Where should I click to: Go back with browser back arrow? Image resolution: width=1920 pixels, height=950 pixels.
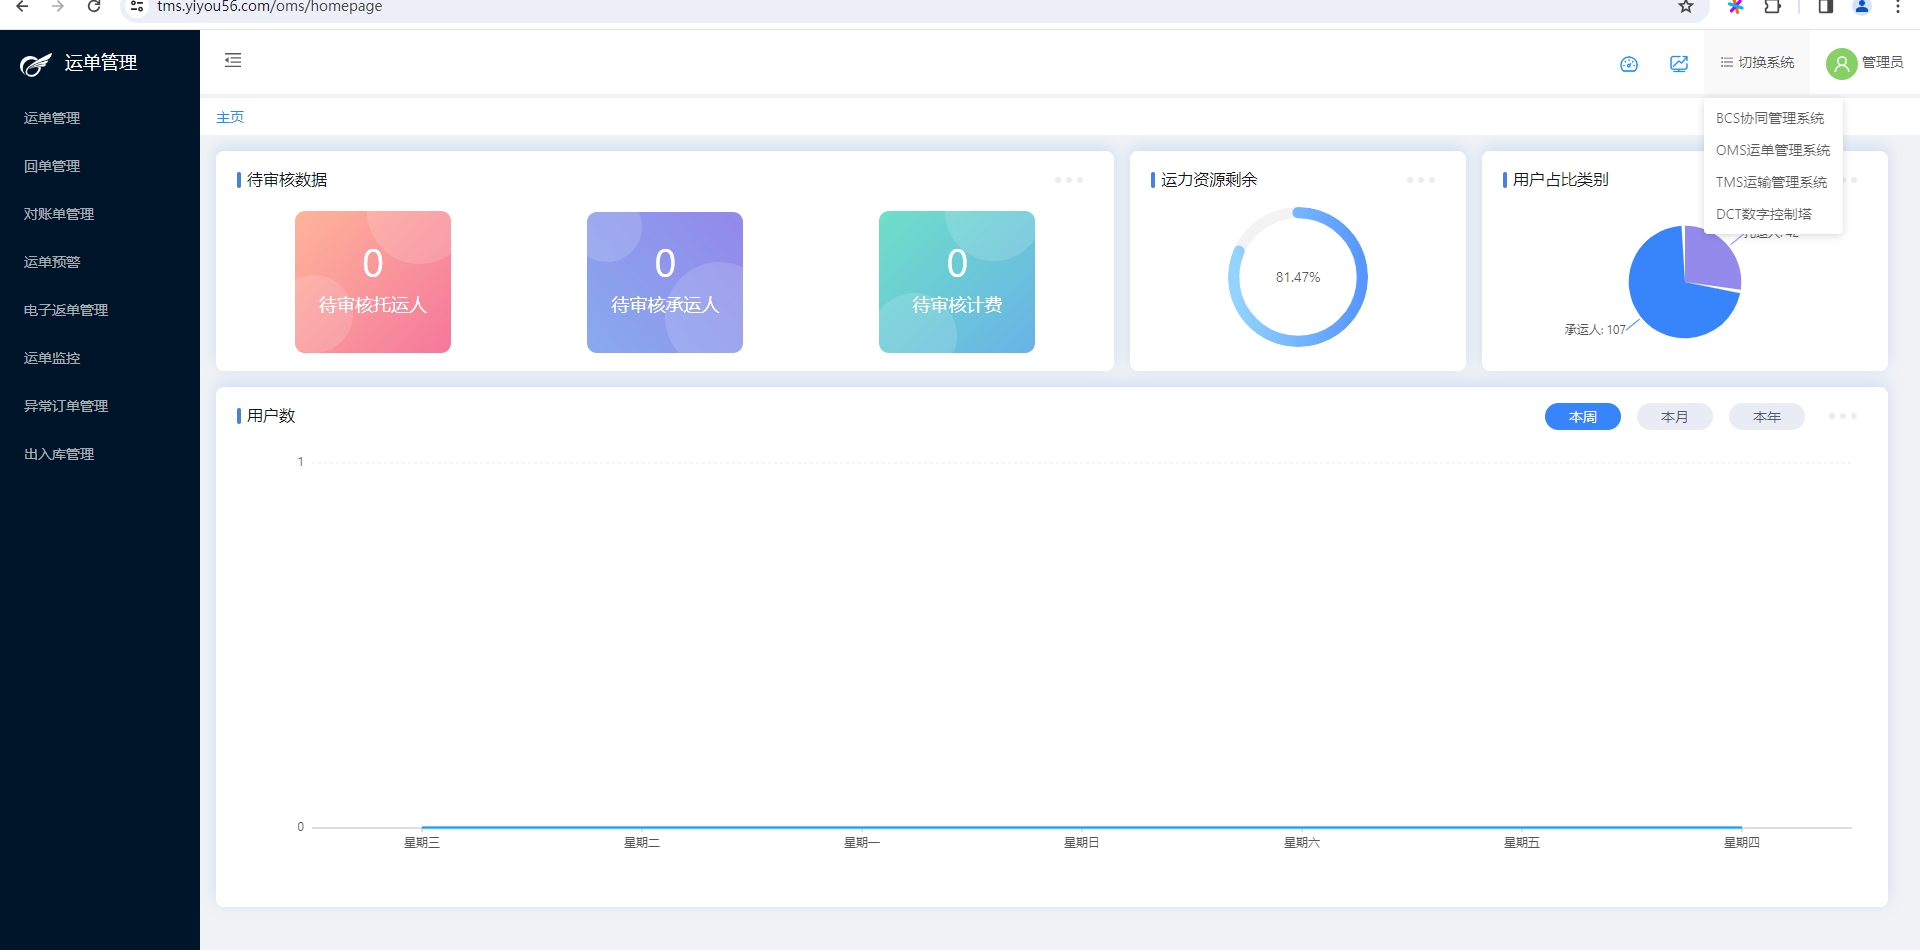21,6
